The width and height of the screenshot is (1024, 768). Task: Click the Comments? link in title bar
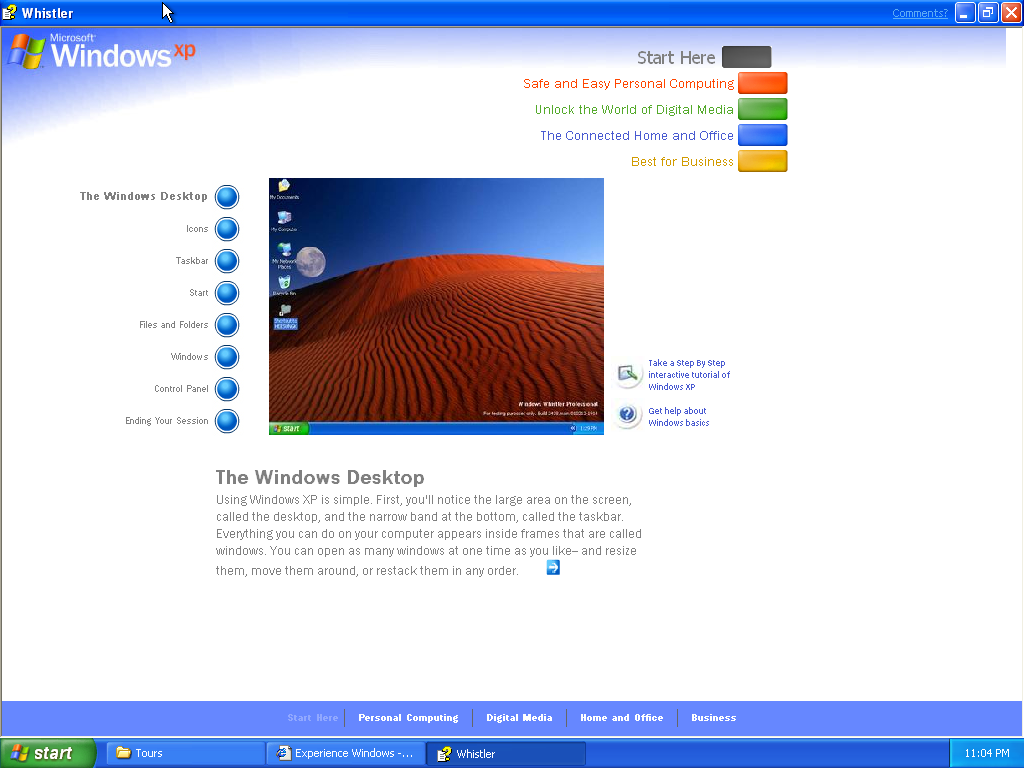[920, 13]
